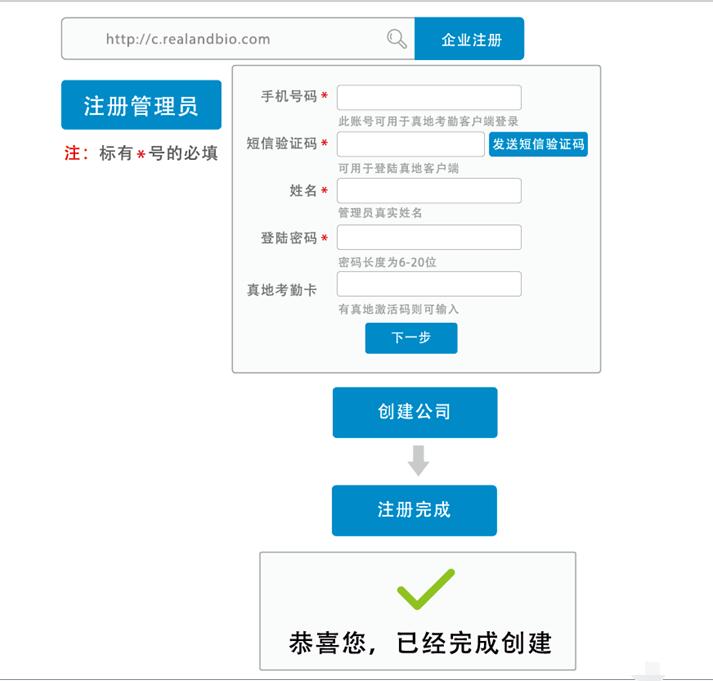Click the 企业注册 button

point(469,39)
